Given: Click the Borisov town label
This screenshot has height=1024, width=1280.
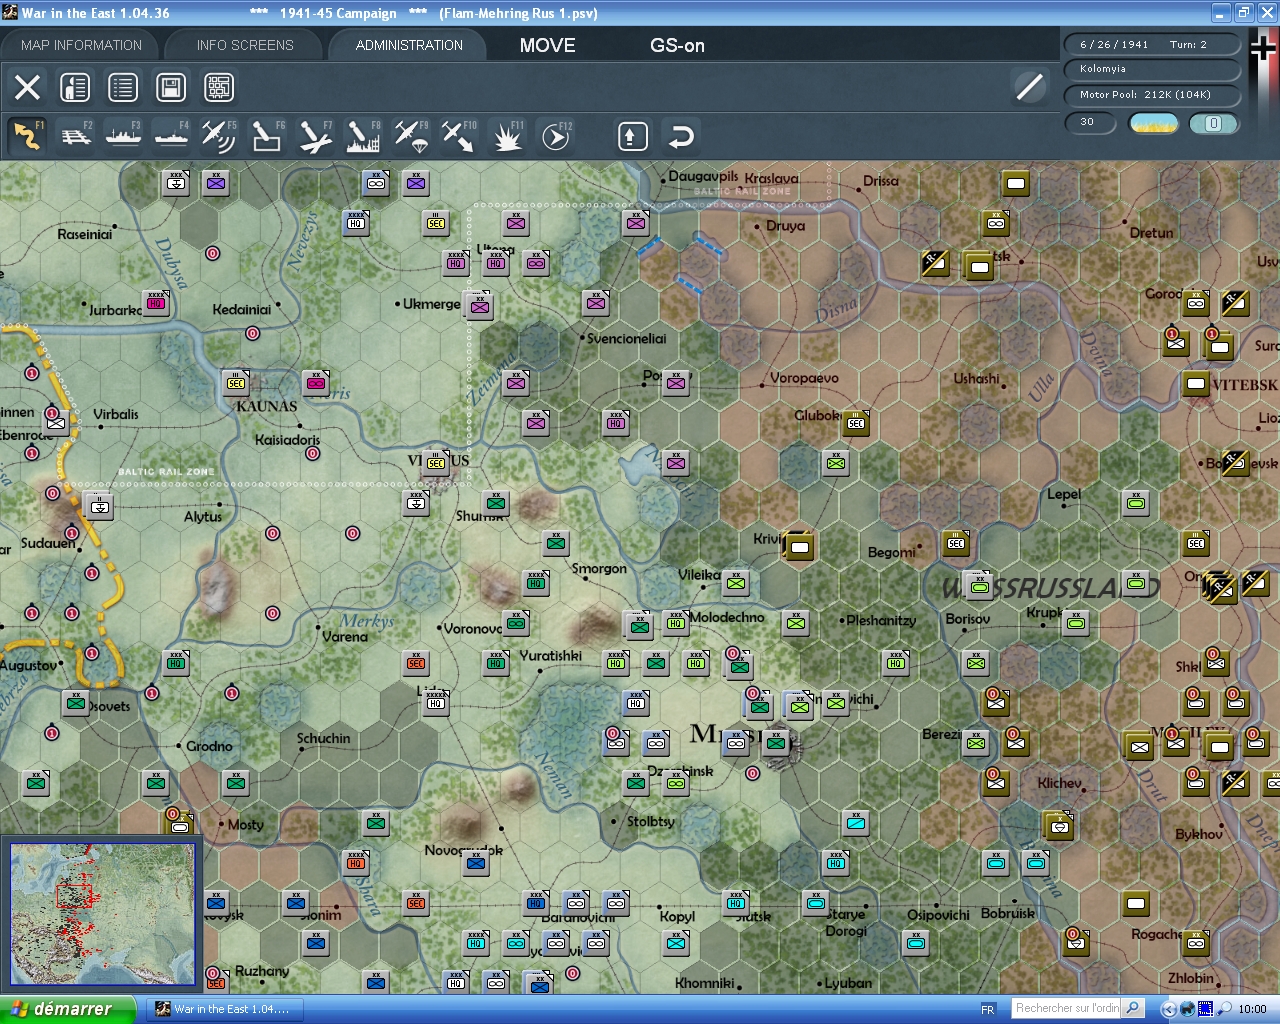Looking at the screenshot, I should pyautogui.click(x=968, y=619).
